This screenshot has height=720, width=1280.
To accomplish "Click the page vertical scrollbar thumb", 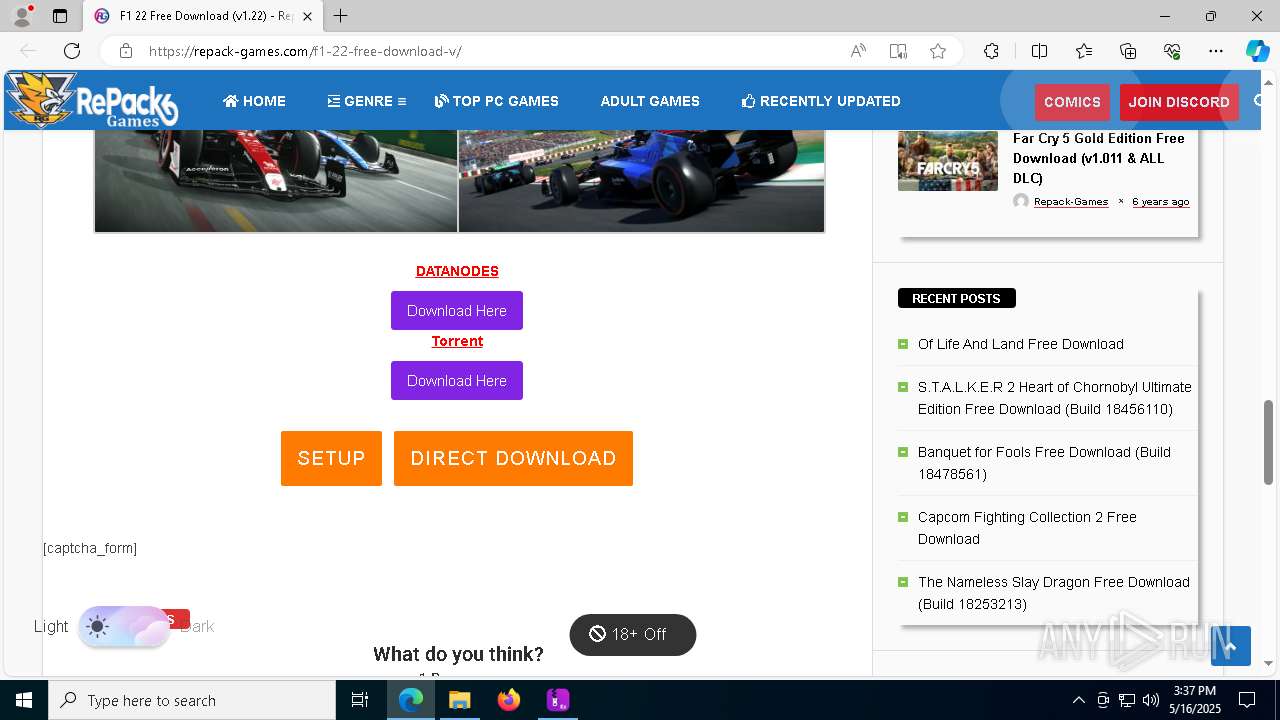I will [1269, 443].
